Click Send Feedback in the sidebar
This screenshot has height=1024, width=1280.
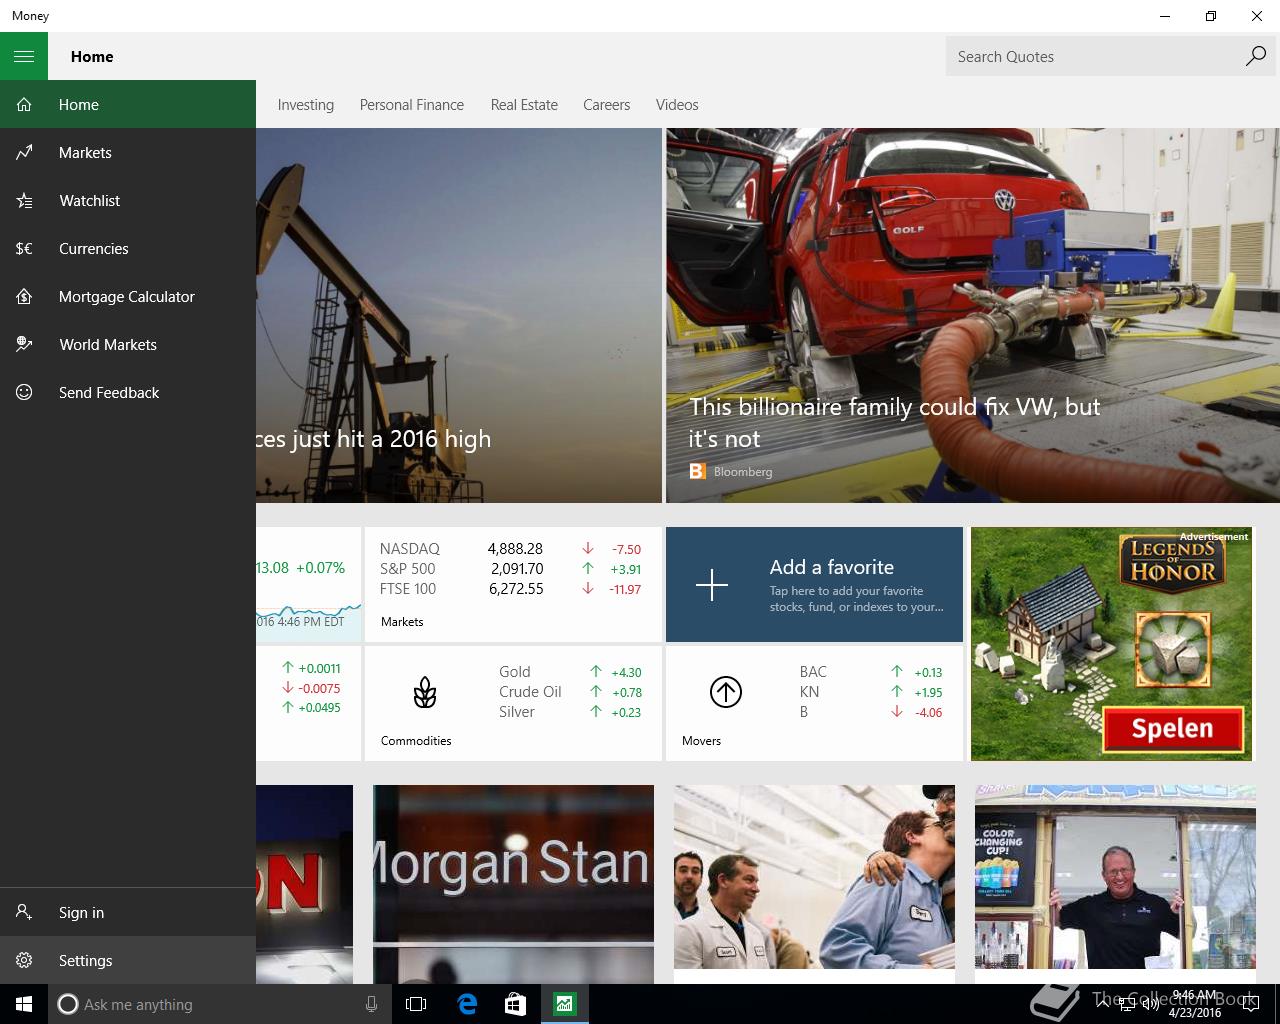128,392
